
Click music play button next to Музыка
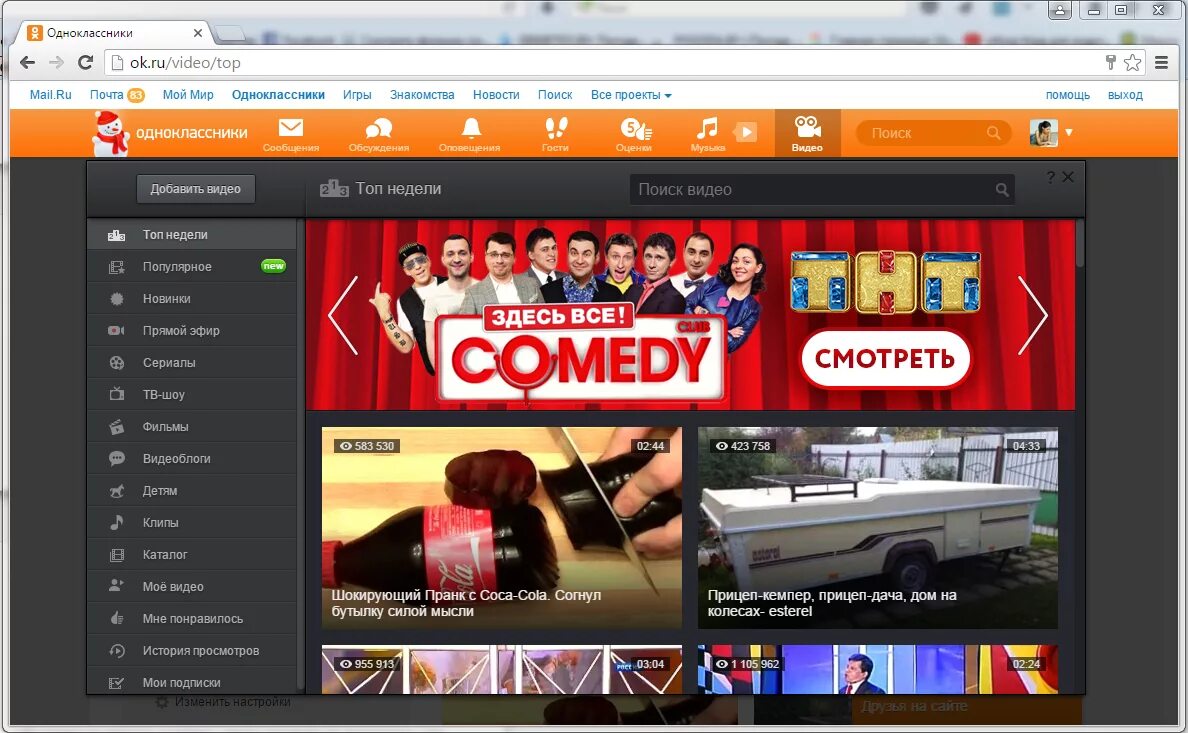[x=746, y=132]
